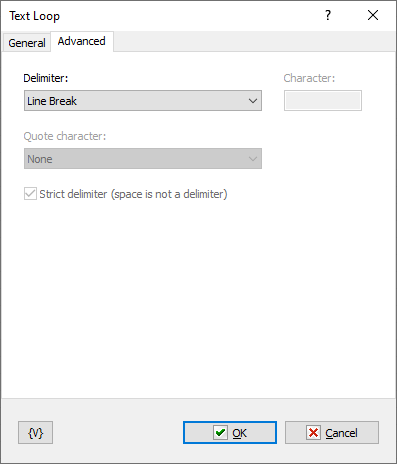397x464 pixels.
Task: Close the Text Loop dialog window
Action: [x=373, y=15]
